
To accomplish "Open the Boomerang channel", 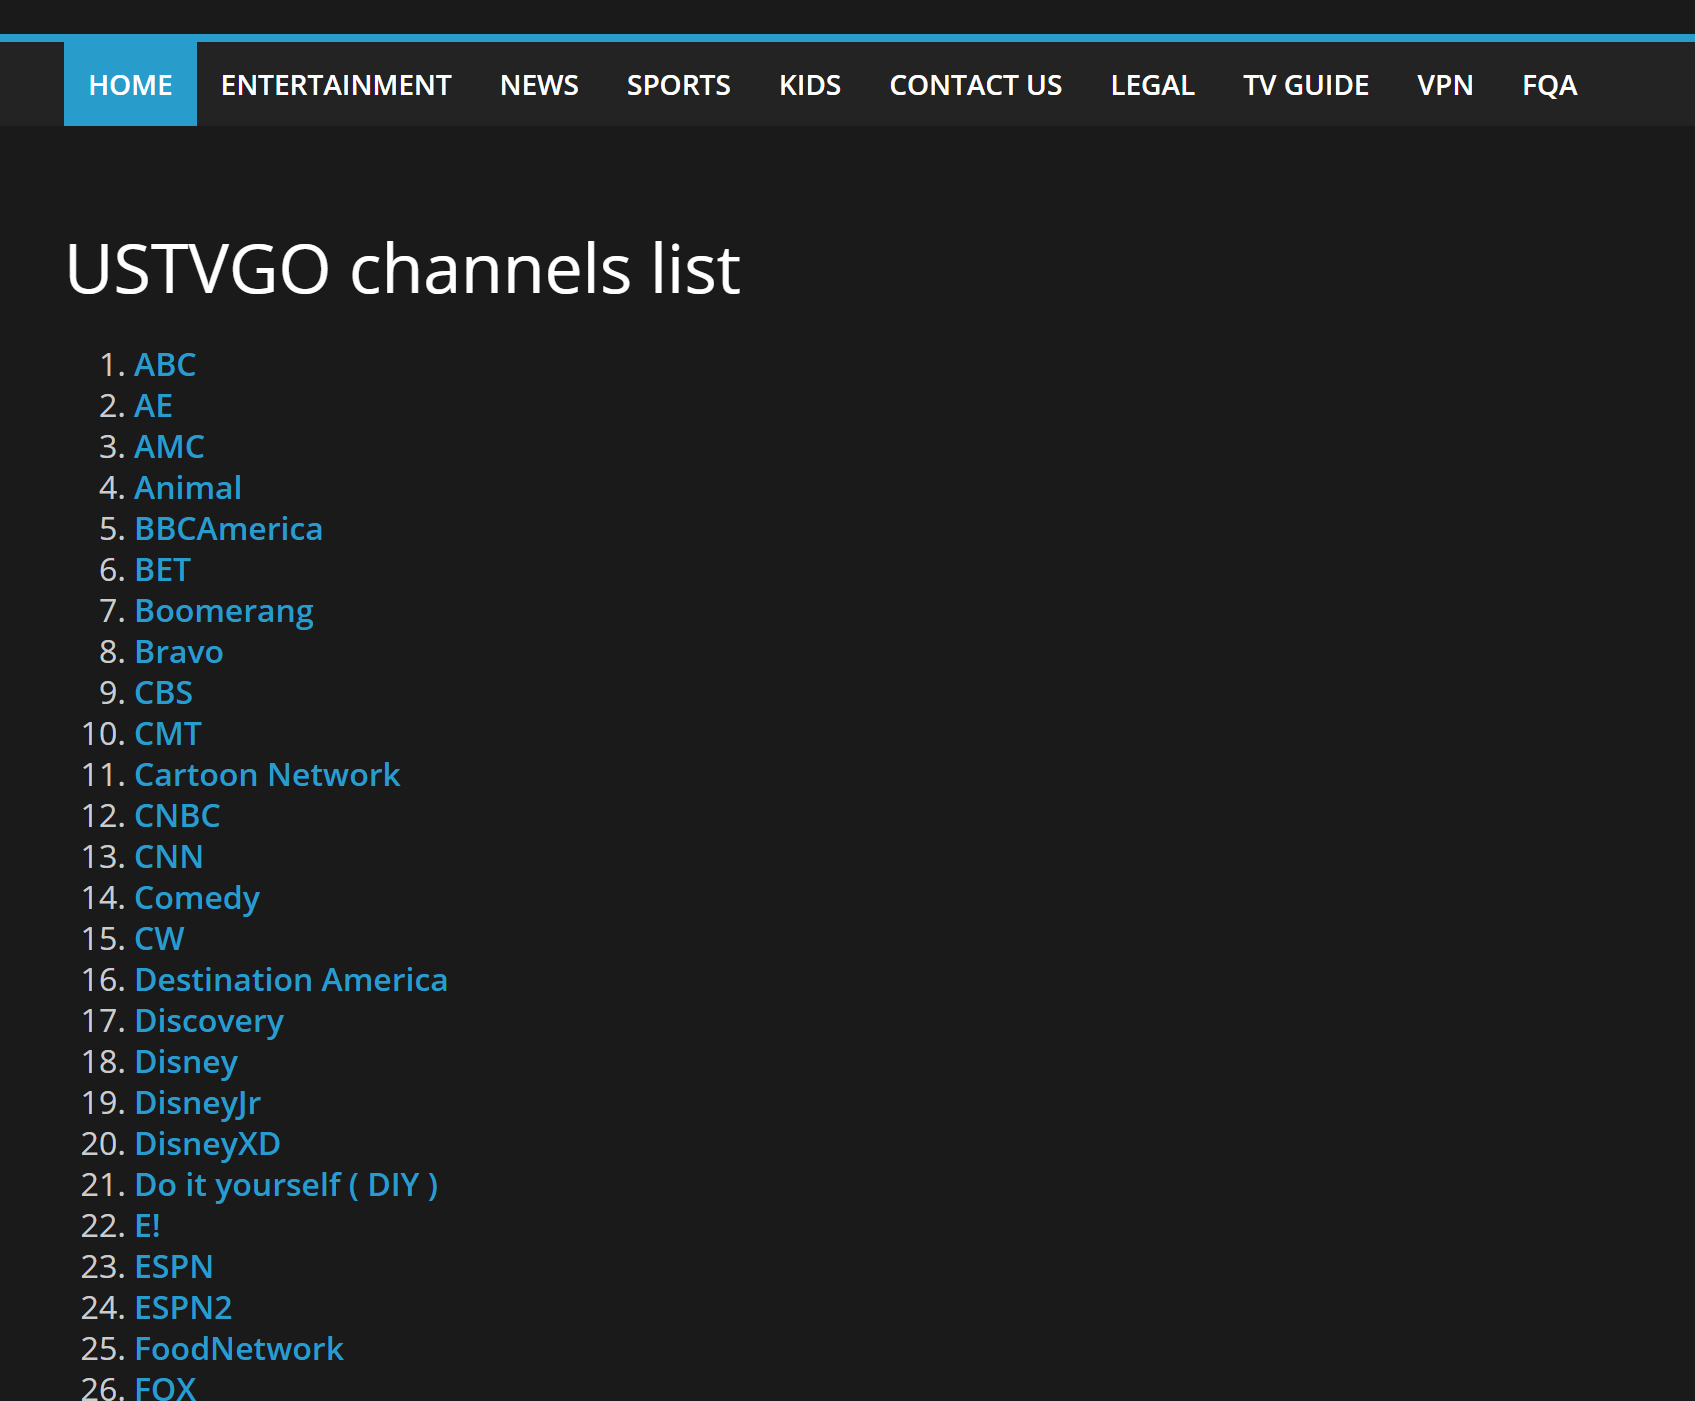I will [224, 611].
